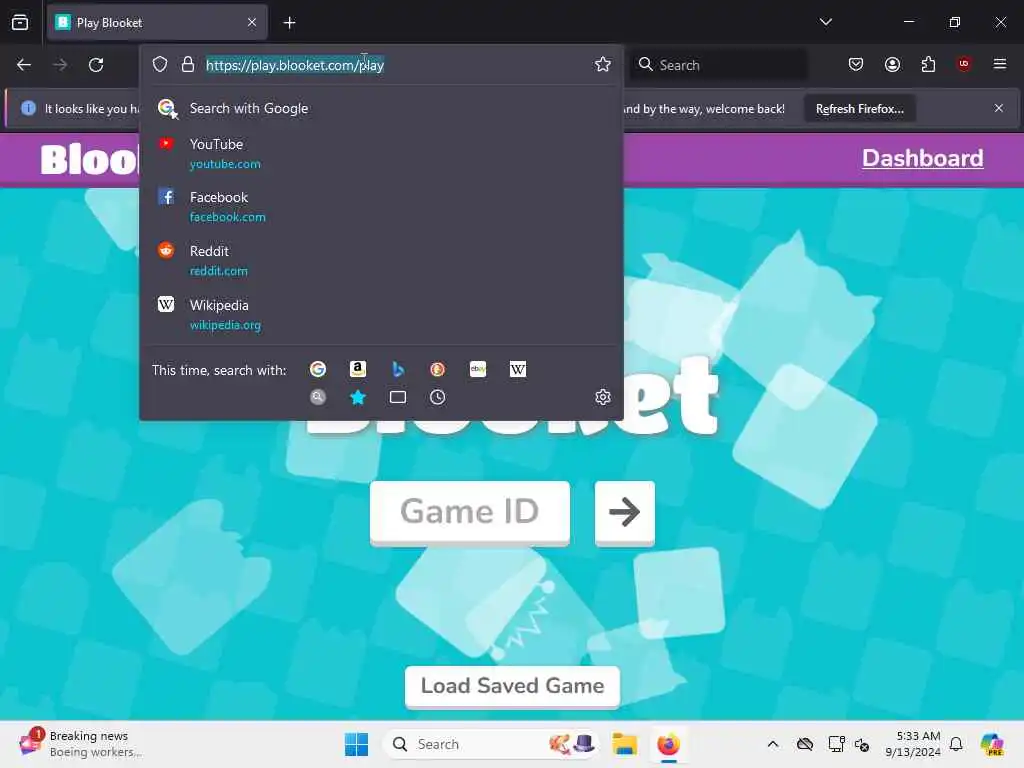Open Firefox account icon
1024x768 pixels.
pyautogui.click(x=892, y=64)
